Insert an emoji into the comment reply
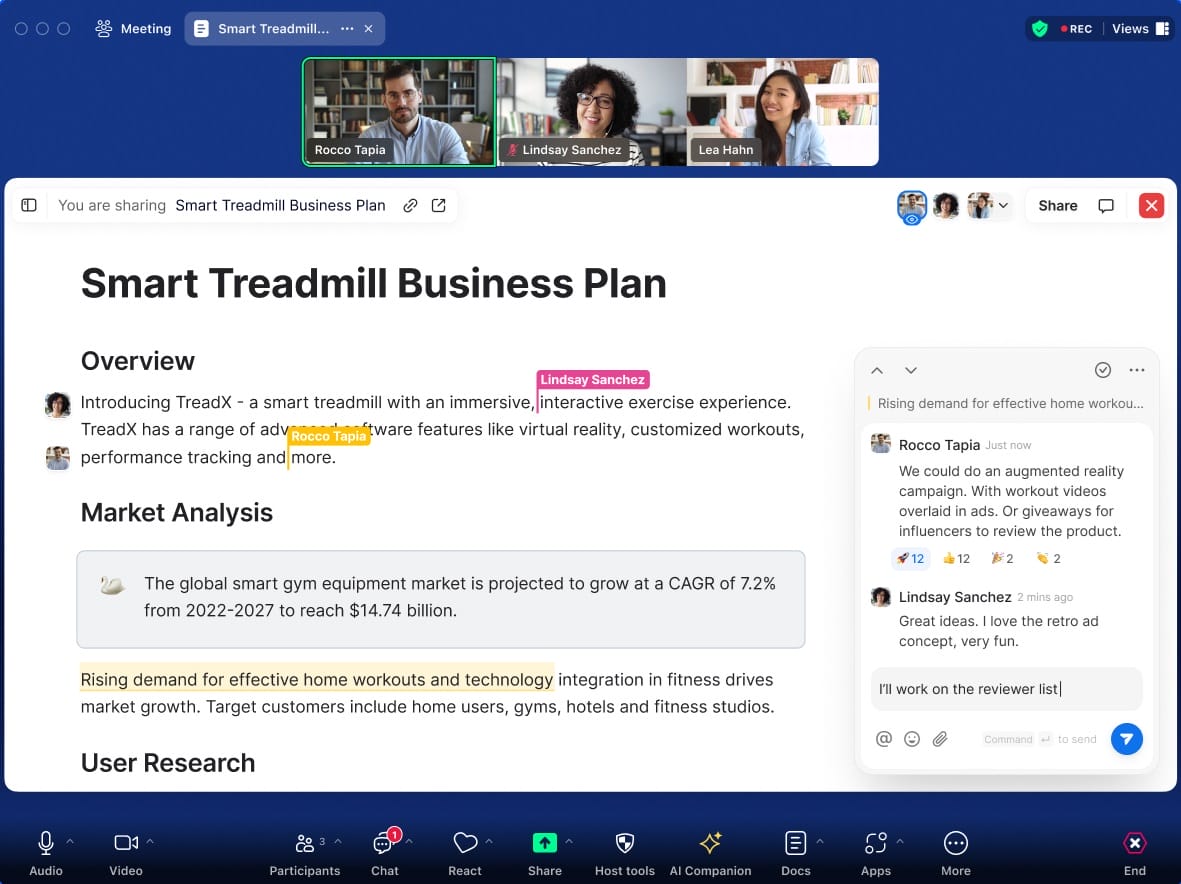Viewport: 1181px width, 884px height. click(x=912, y=738)
